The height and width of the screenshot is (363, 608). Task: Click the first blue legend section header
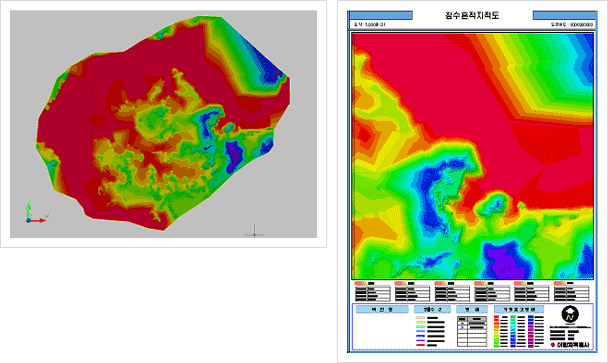pyautogui.click(x=382, y=309)
